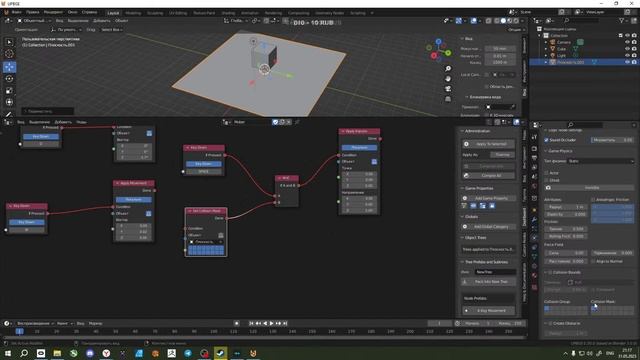
Task: Enable the Ghost checkbox
Action: [x=547, y=180]
